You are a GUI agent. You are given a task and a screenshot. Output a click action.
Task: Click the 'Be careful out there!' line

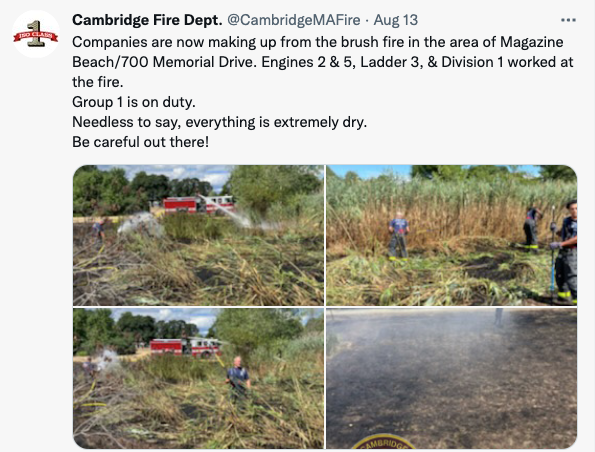coord(140,142)
